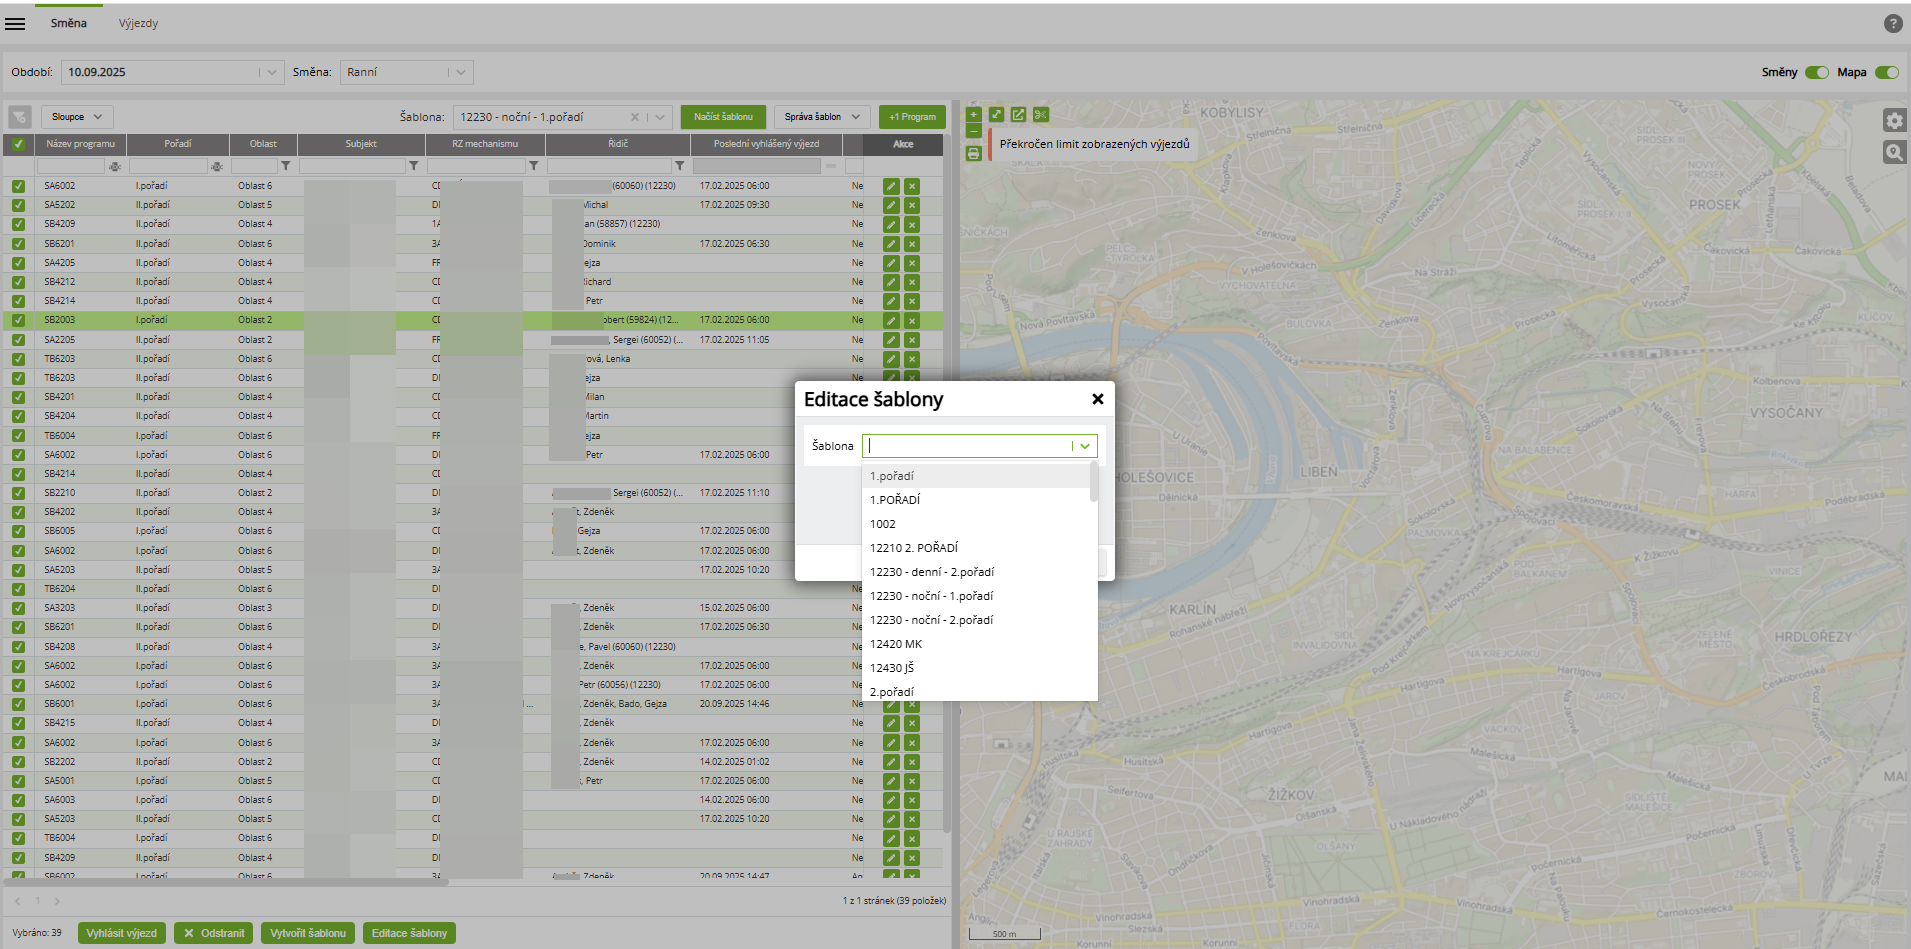Image resolution: width=1911 pixels, height=949 pixels.
Task: Toggle the Mapa switch
Action: coord(1886,72)
